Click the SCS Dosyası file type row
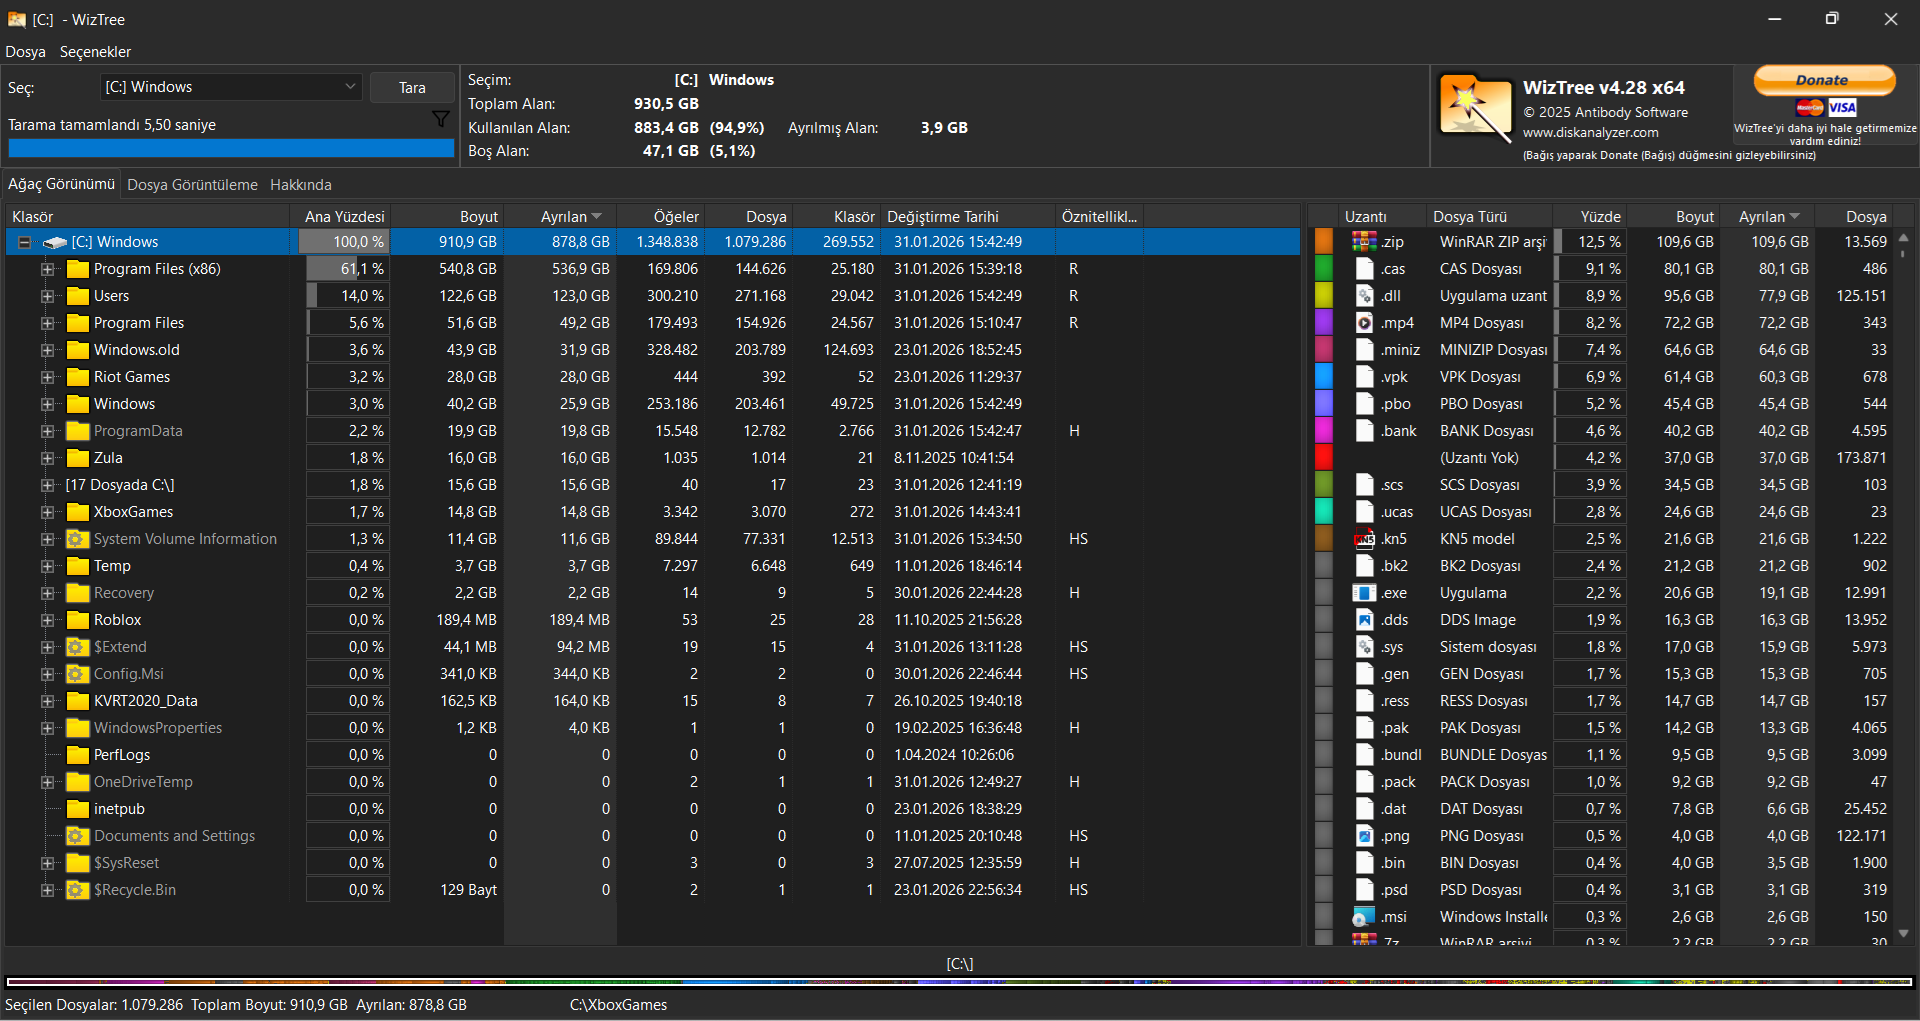1920x1021 pixels. click(1604, 485)
